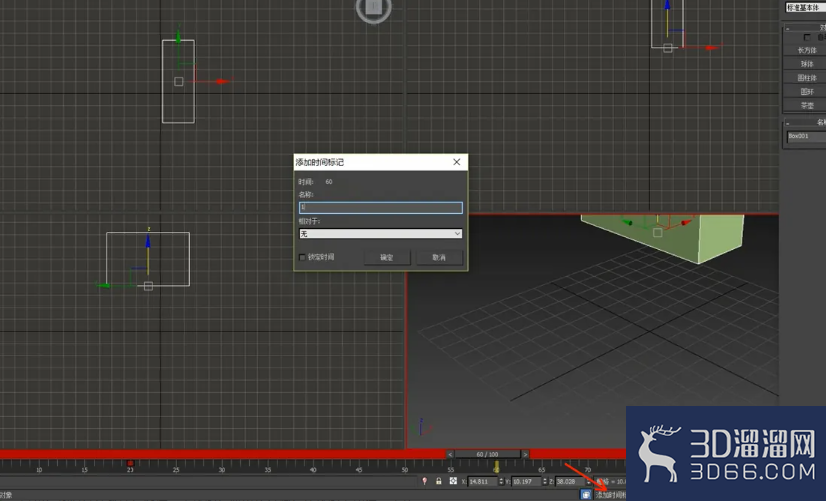Click the selection lock toggle icon
The height and width of the screenshot is (501, 826).
(438, 481)
